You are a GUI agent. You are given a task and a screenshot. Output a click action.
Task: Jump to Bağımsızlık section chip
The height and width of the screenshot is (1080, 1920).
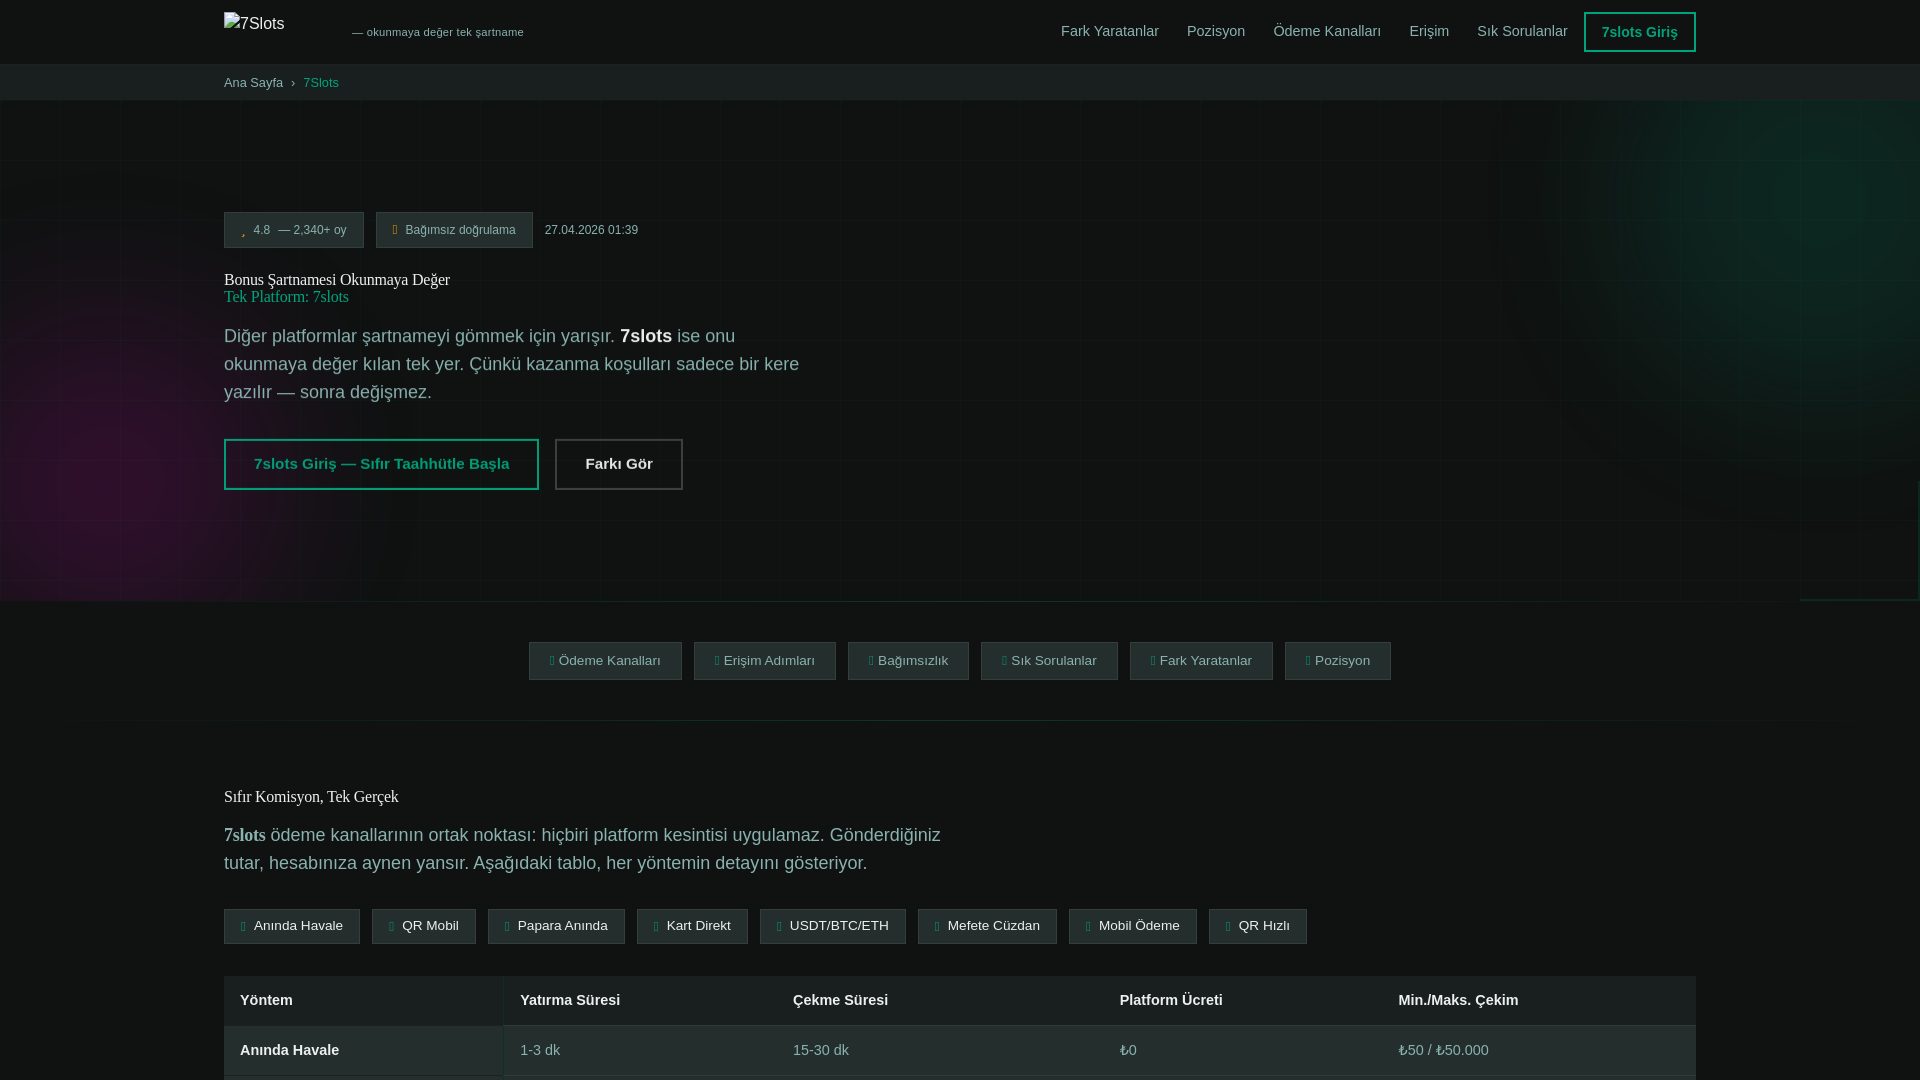908,661
